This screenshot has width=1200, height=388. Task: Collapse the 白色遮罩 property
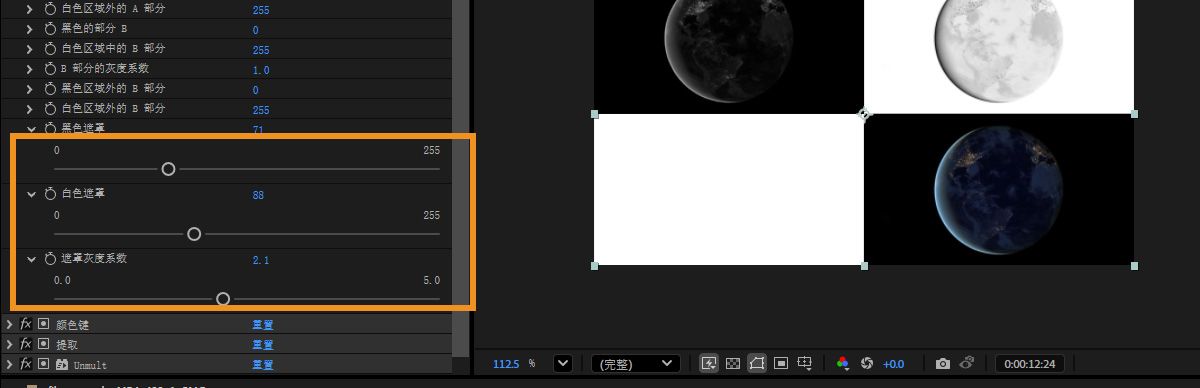[31, 194]
